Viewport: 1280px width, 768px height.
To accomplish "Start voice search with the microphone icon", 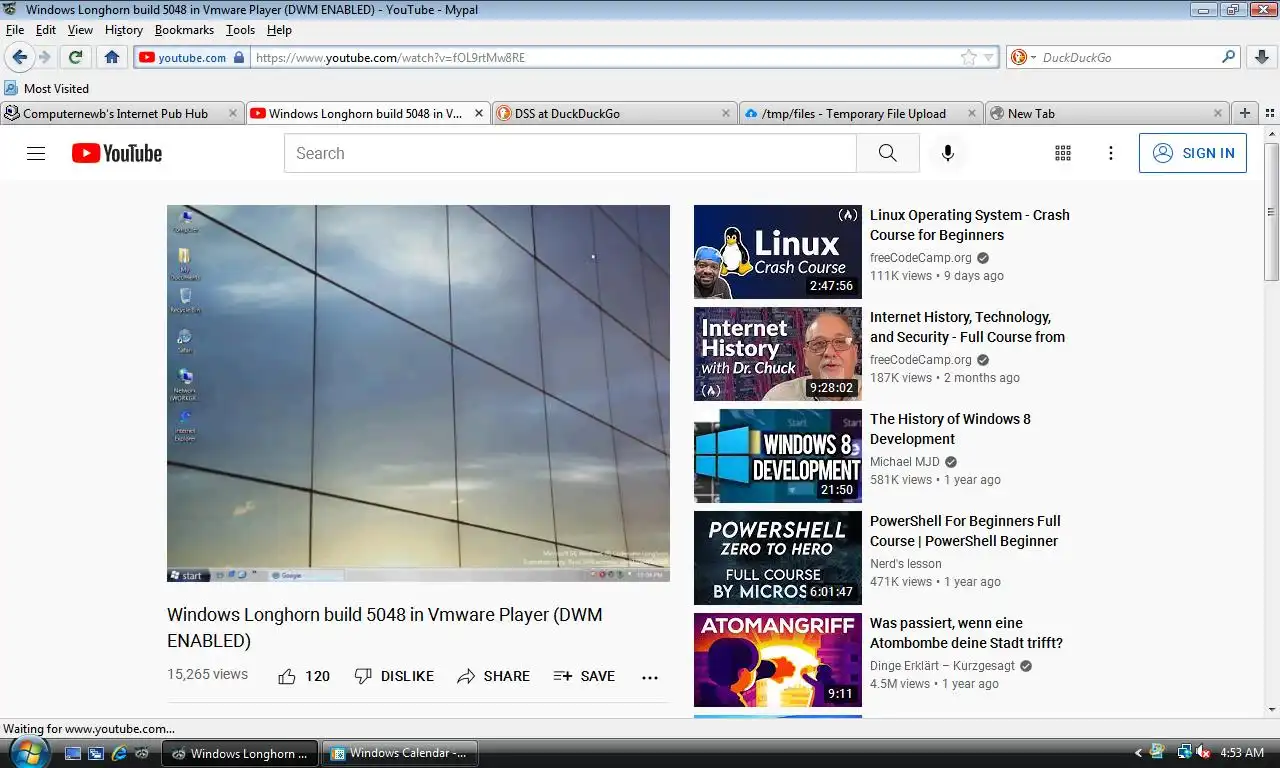I will pyautogui.click(x=948, y=153).
